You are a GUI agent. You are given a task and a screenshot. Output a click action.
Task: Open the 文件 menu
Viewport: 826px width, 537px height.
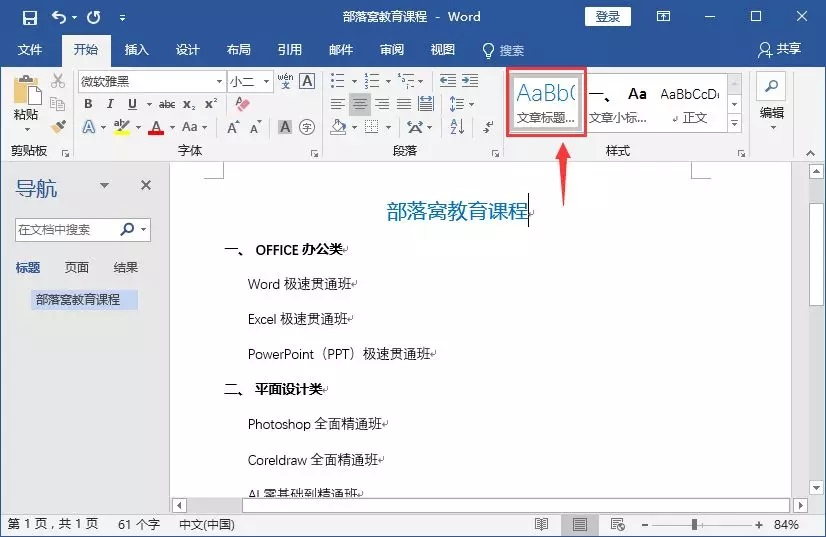click(x=30, y=50)
